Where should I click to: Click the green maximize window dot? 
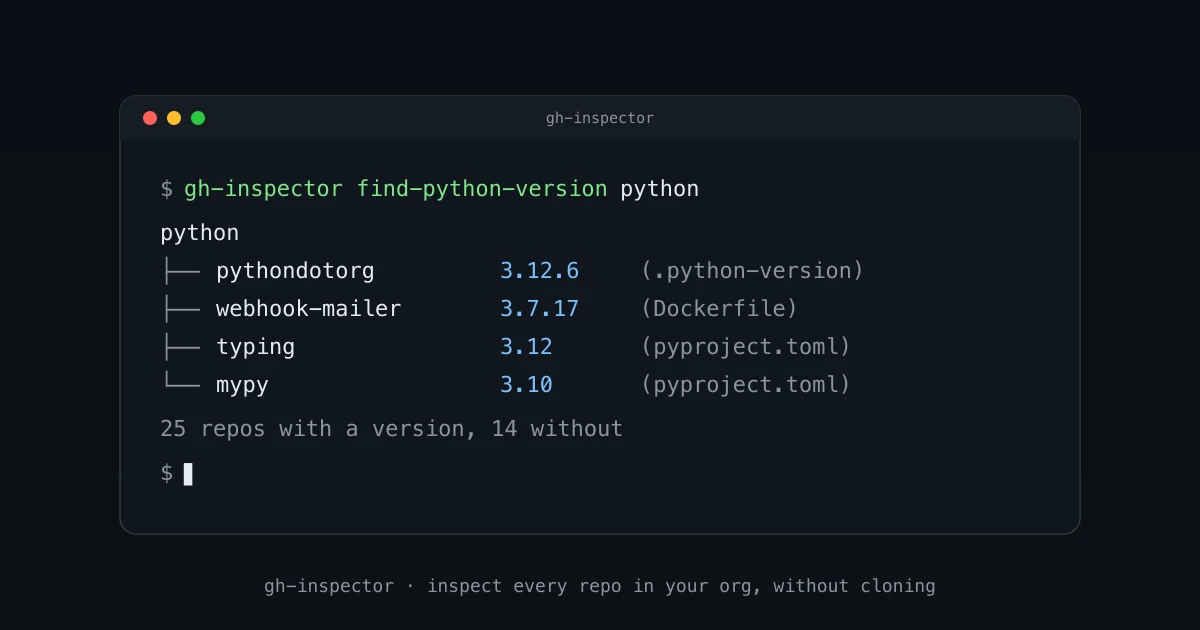pyautogui.click(x=198, y=118)
